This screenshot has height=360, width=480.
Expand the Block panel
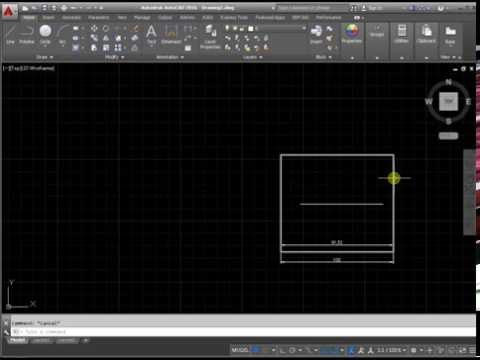323,57
